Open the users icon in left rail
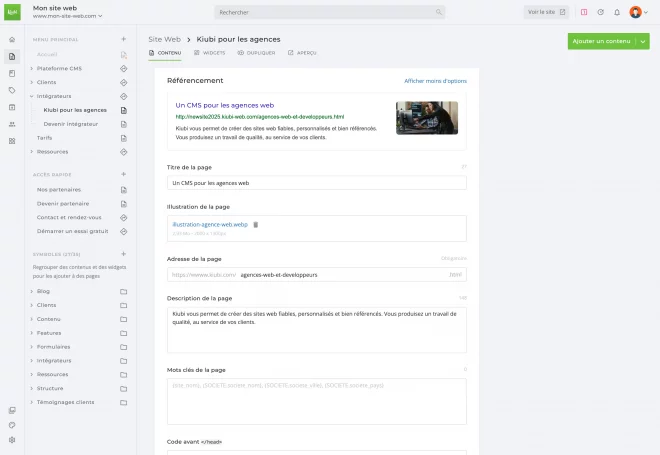 12,124
